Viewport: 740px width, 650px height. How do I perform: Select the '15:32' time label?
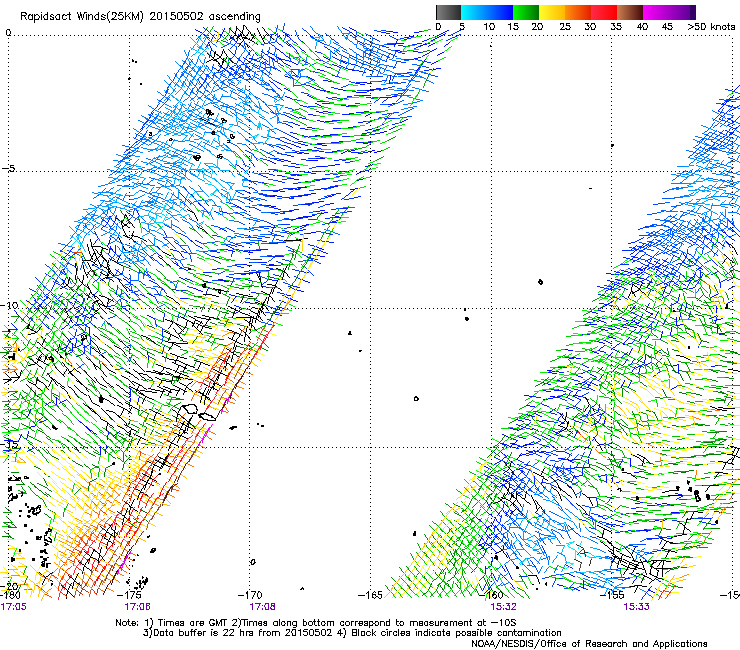503,606
